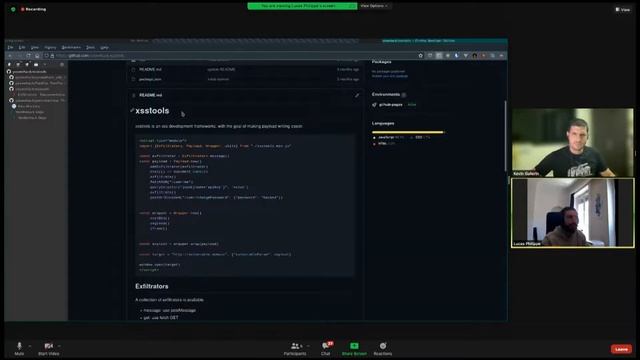Open View Options dropdown at top
Screen dimensions: 640x360
click(x=374, y=6)
